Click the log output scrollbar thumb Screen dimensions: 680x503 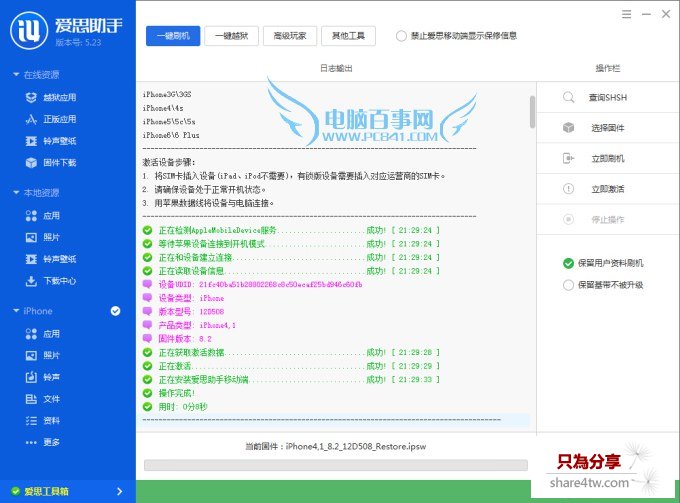click(532, 112)
